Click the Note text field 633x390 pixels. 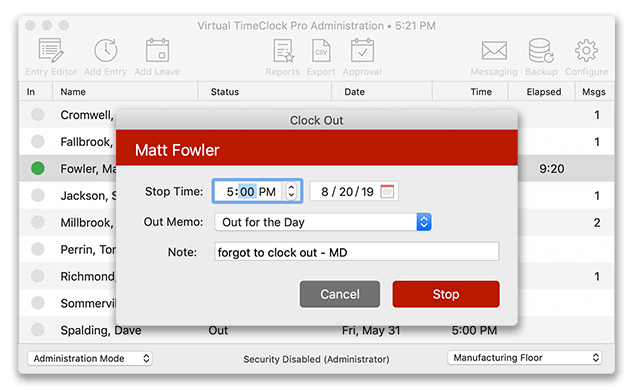coord(357,252)
